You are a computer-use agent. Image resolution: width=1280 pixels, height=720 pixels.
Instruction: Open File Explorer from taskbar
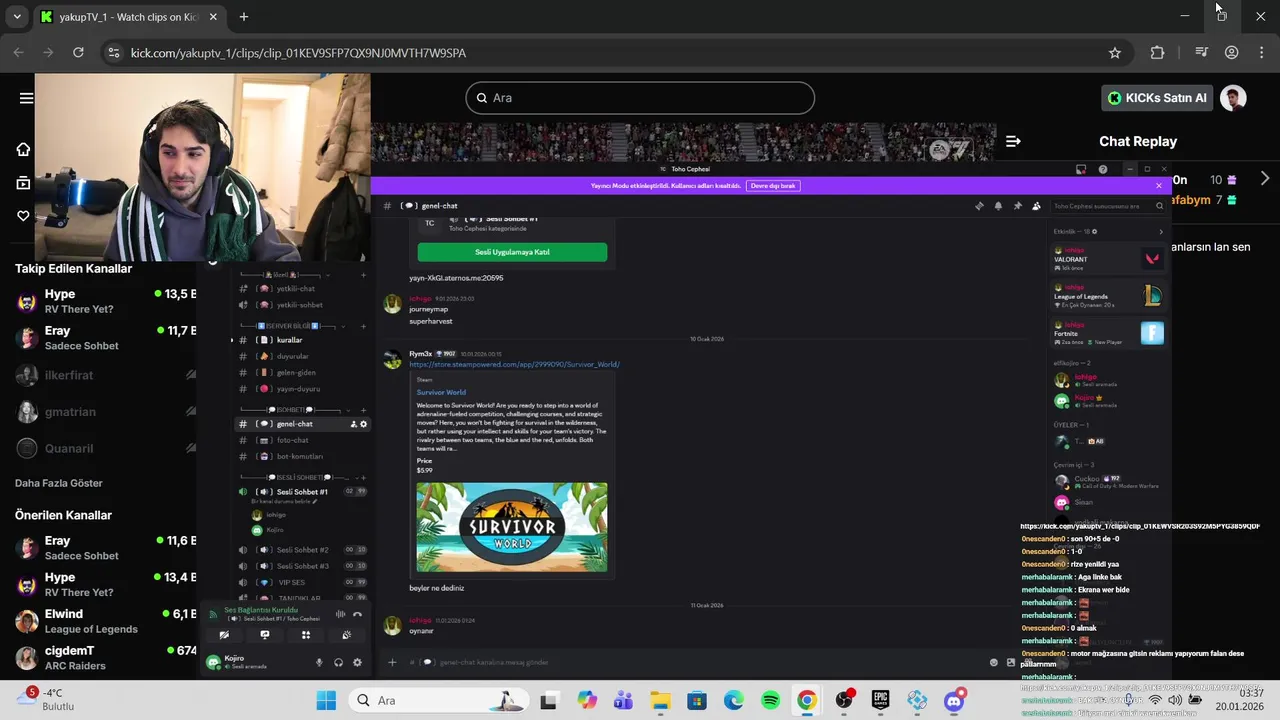pos(660,700)
